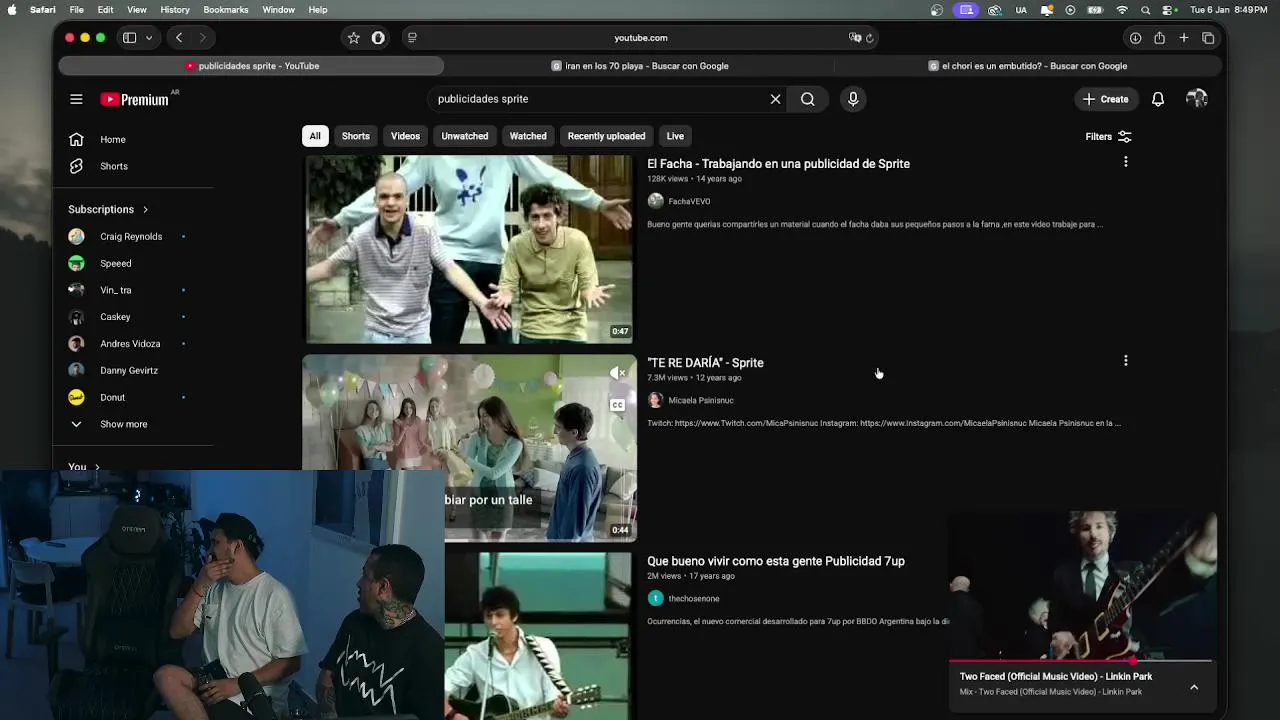The height and width of the screenshot is (720, 1280).
Task: Seek on the miniplayer red progress bar
Action: click(1080, 661)
